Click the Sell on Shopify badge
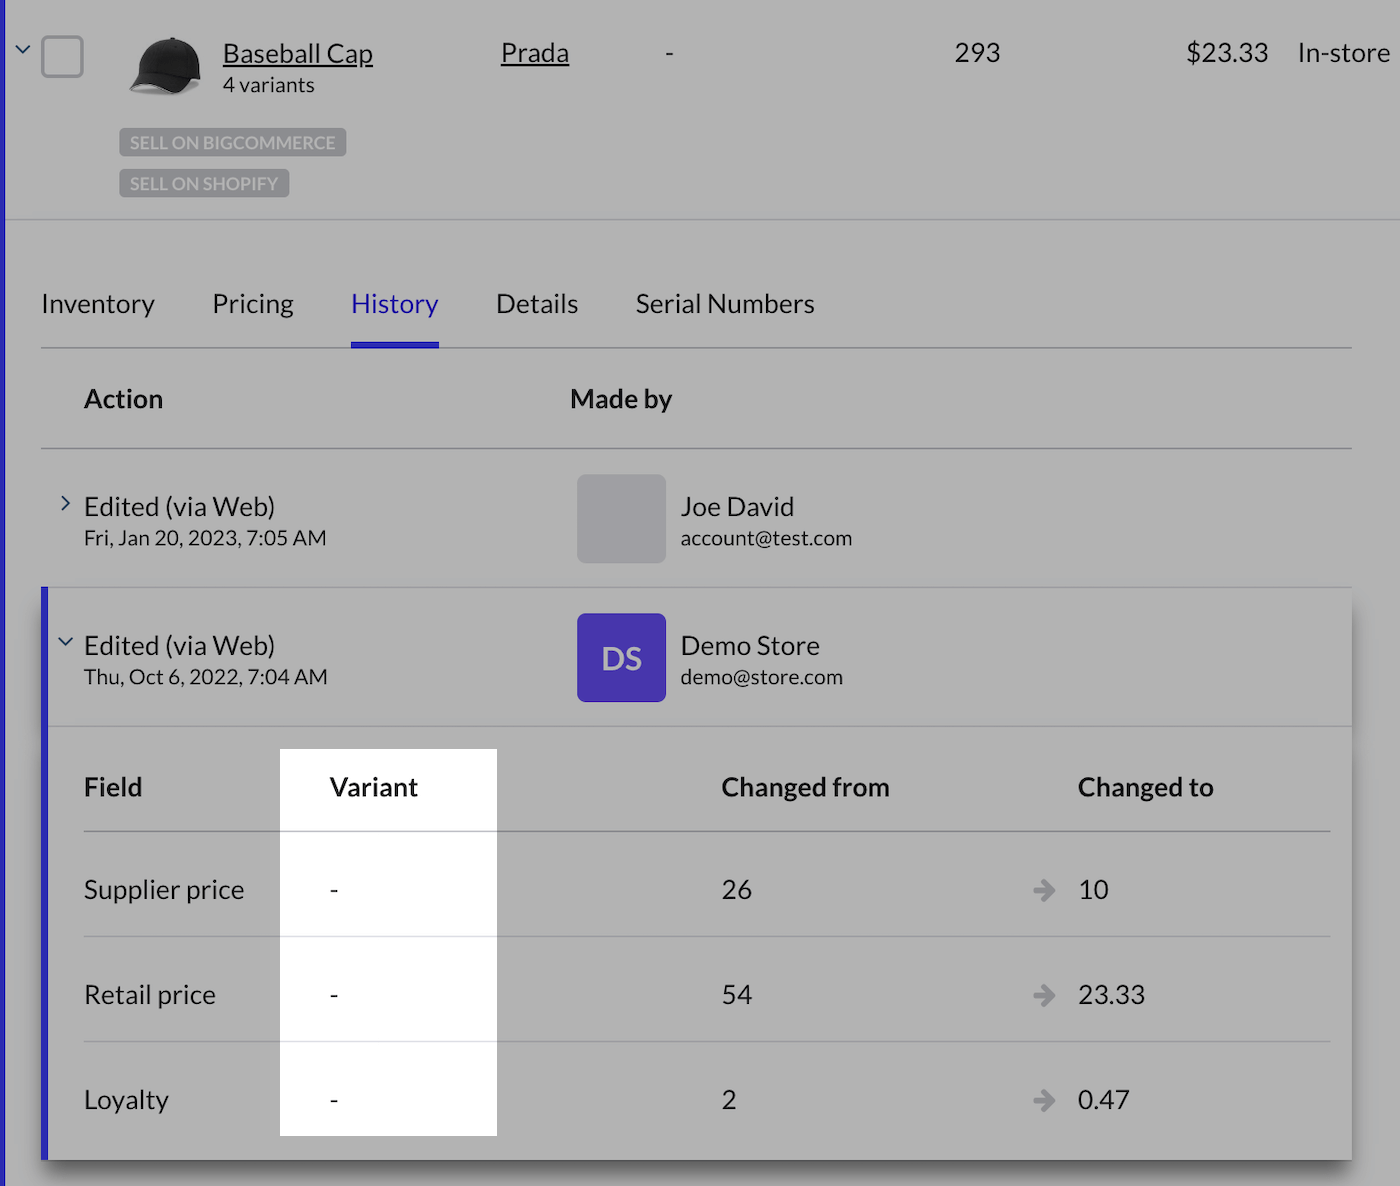Image resolution: width=1400 pixels, height=1186 pixels. 204,184
